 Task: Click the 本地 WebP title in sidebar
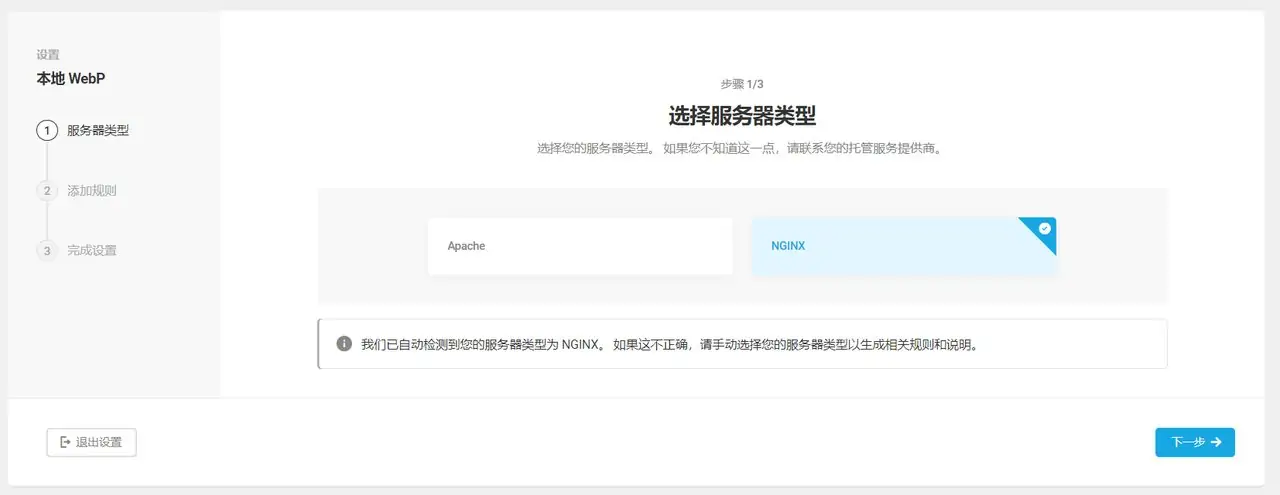pyautogui.click(x=71, y=78)
